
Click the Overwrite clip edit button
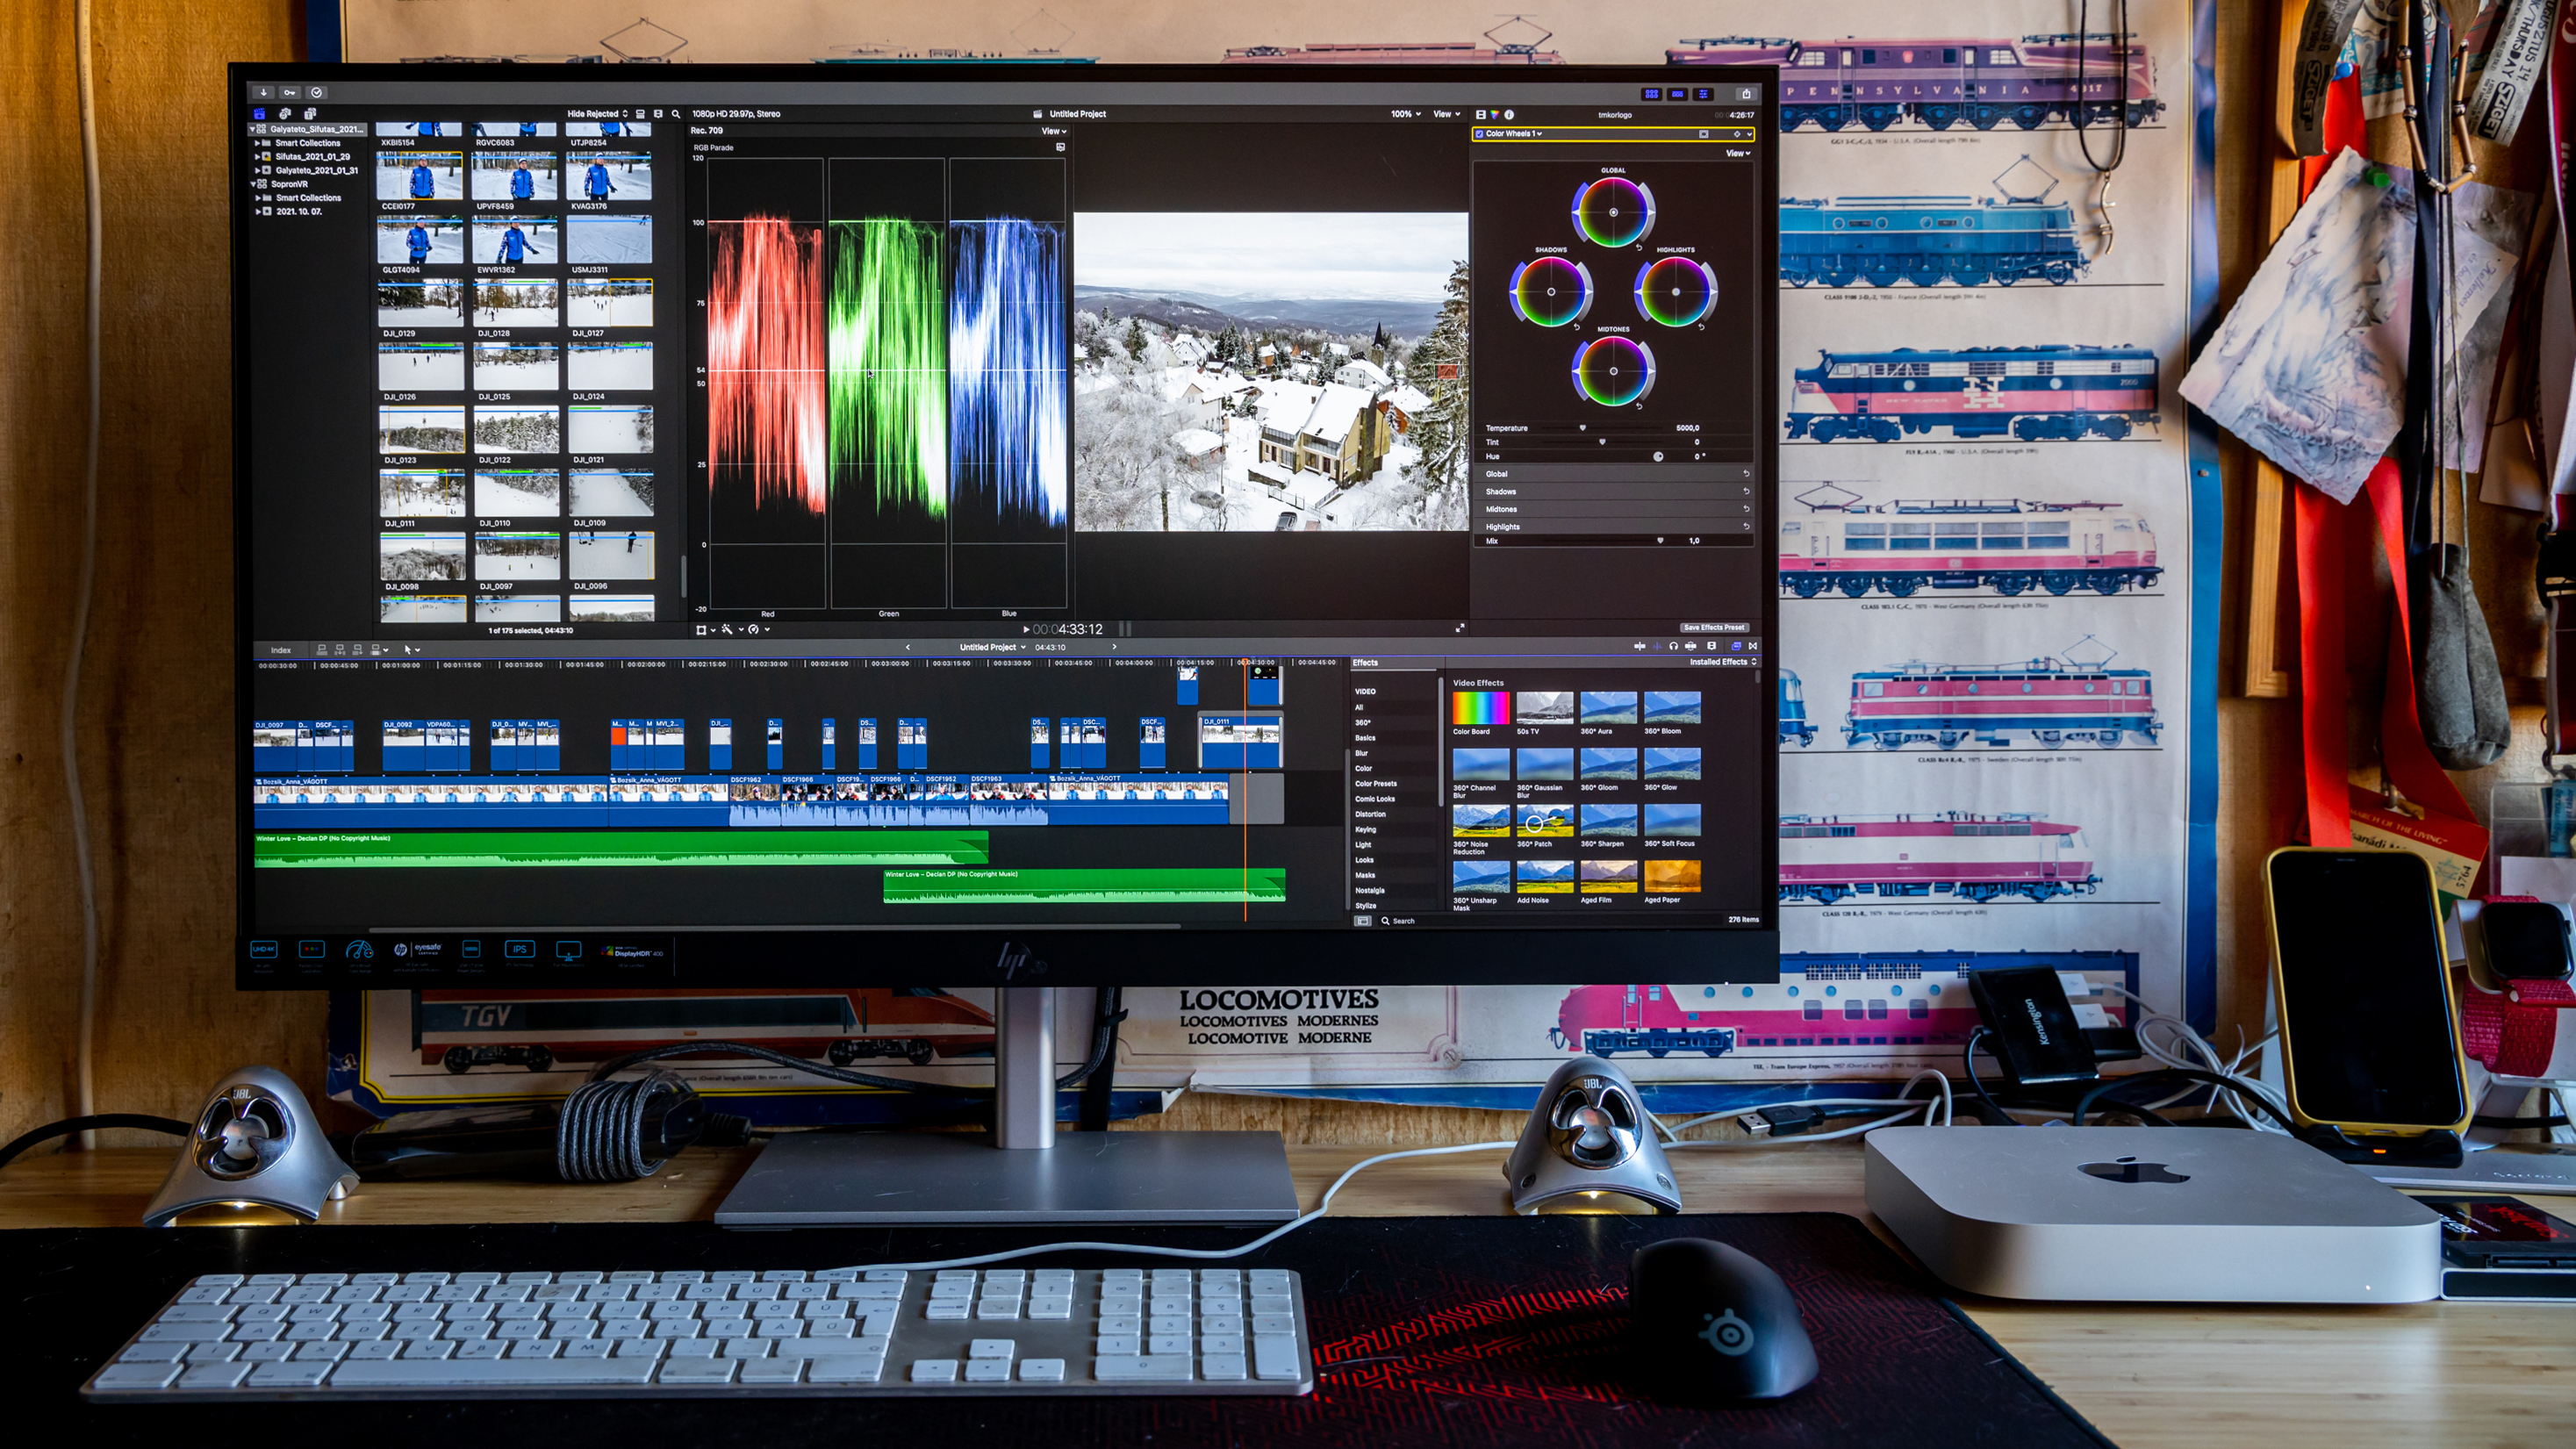(x=377, y=650)
